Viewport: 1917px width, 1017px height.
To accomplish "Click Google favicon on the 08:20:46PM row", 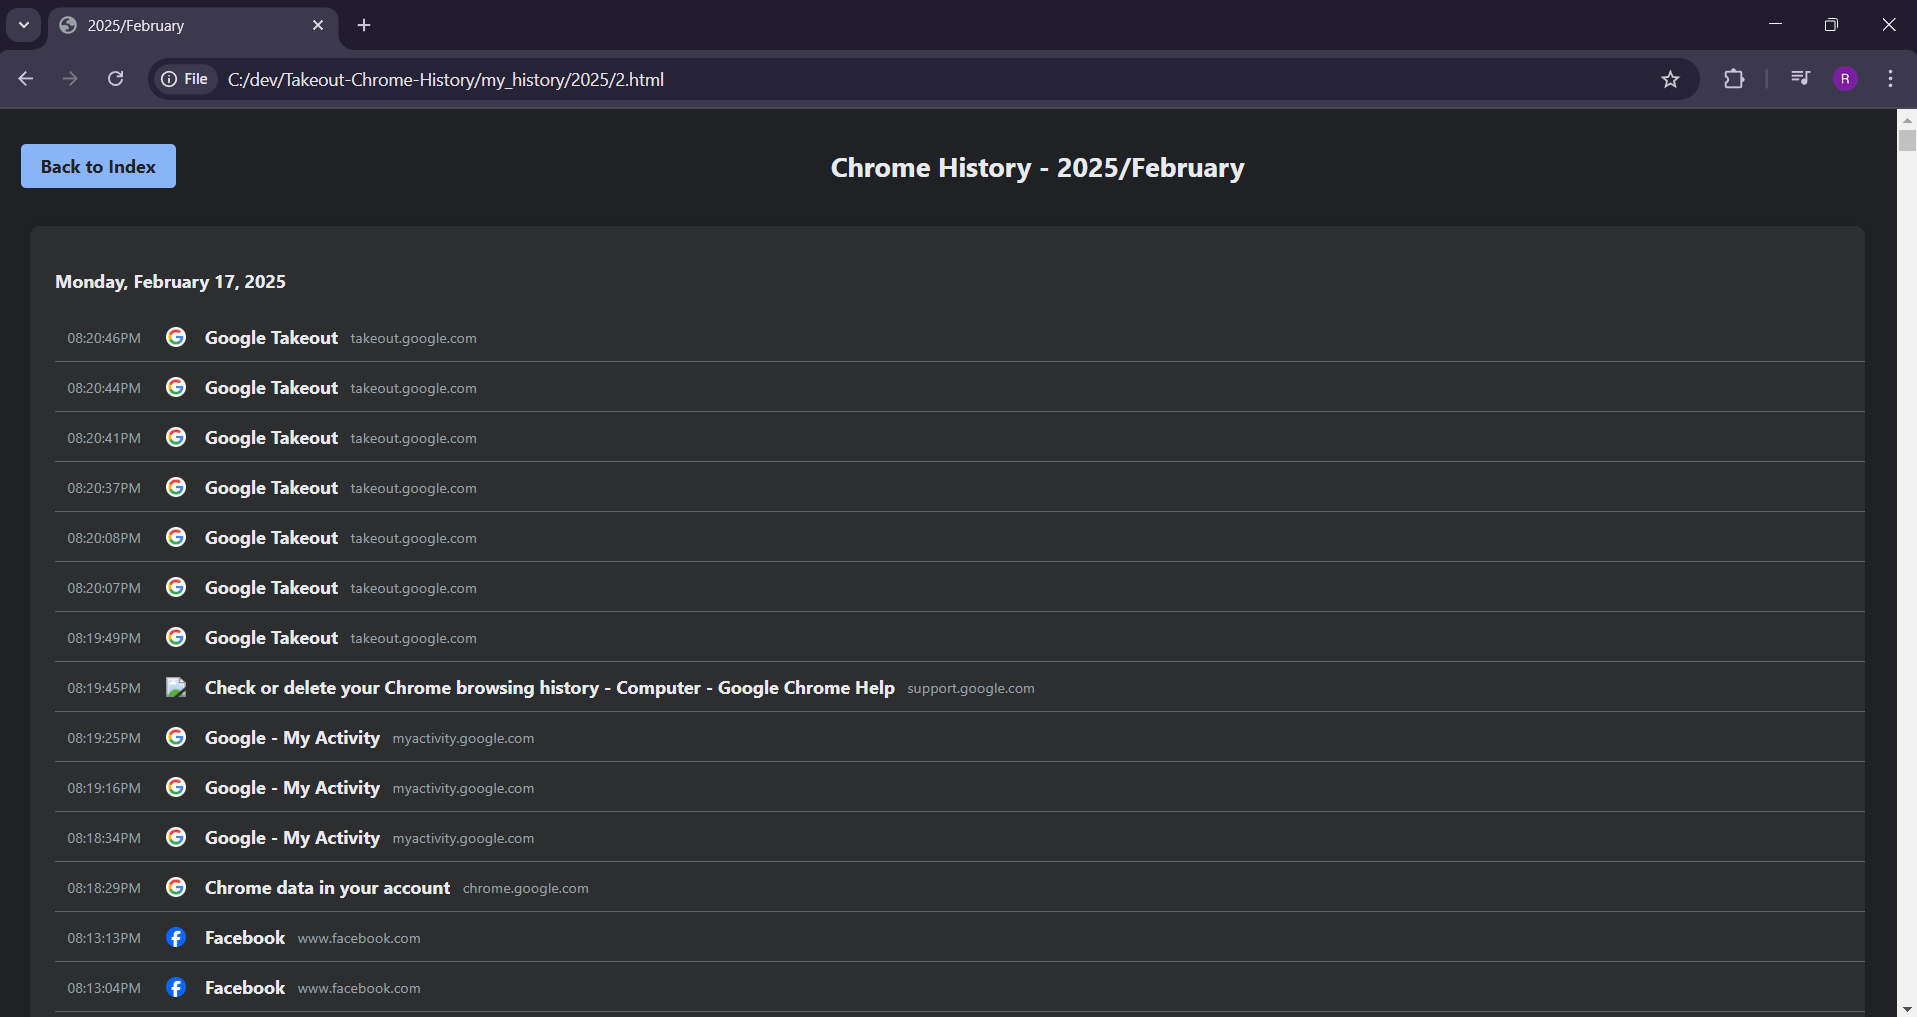I will pos(176,337).
